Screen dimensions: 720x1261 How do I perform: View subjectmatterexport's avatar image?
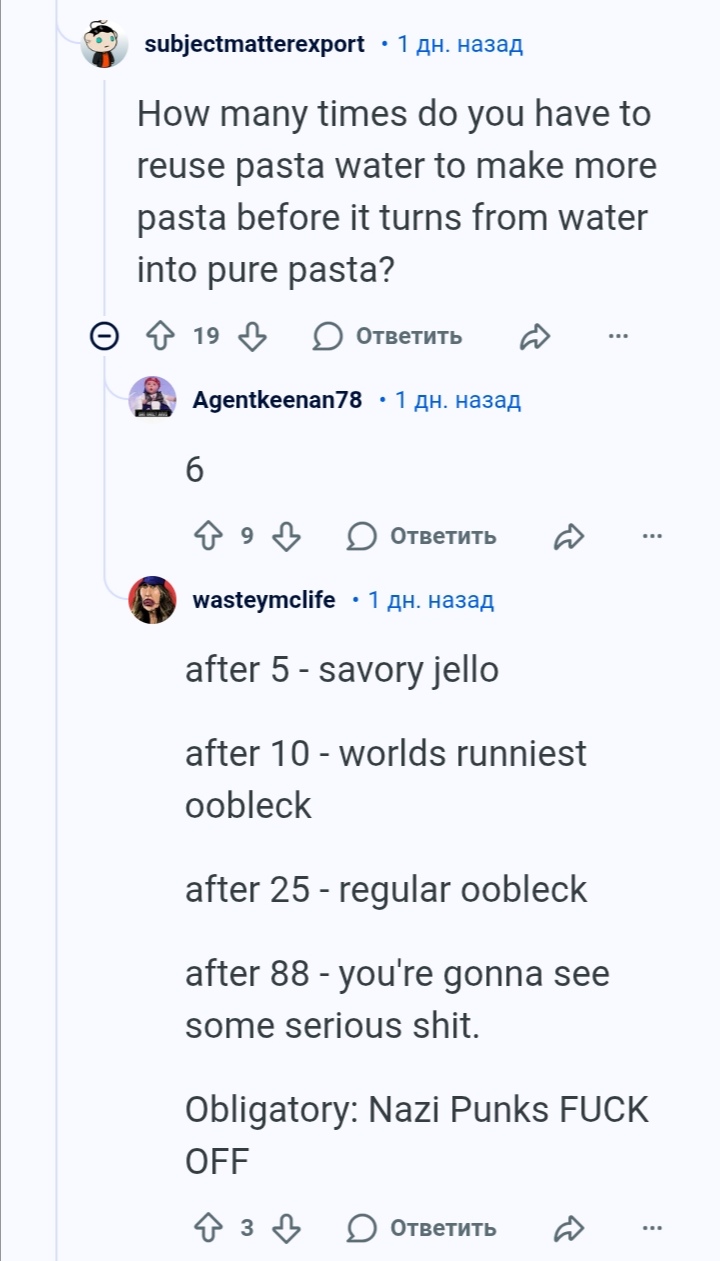pos(104,44)
